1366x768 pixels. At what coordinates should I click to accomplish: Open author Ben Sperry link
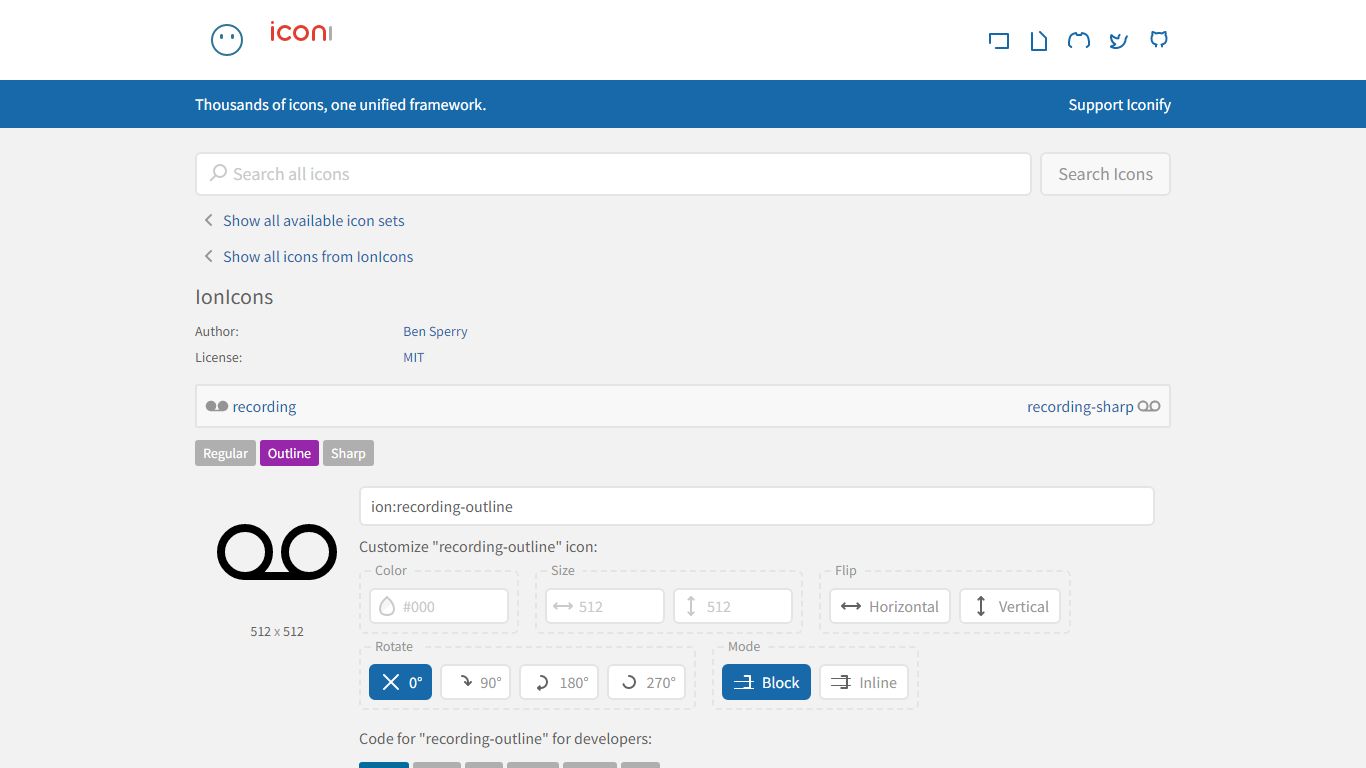(435, 331)
